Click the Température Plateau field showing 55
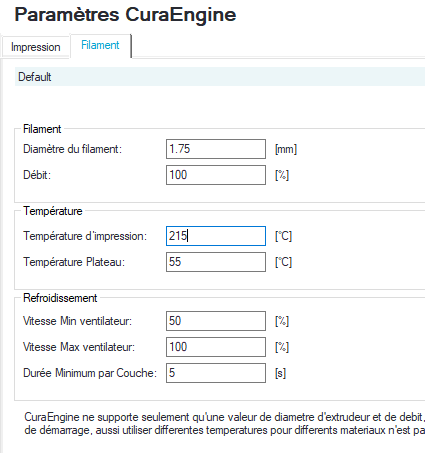Viewport: 425px width, 453px height. click(x=216, y=262)
